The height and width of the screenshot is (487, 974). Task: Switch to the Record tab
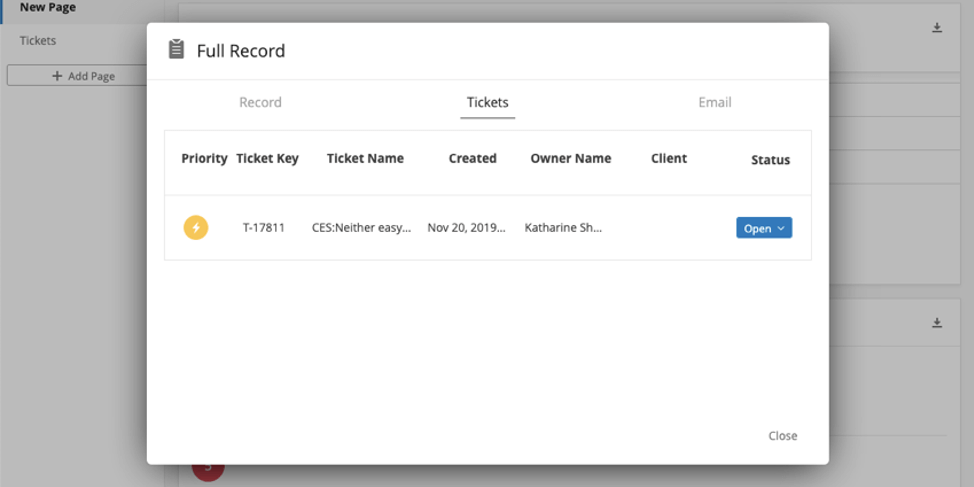point(260,102)
